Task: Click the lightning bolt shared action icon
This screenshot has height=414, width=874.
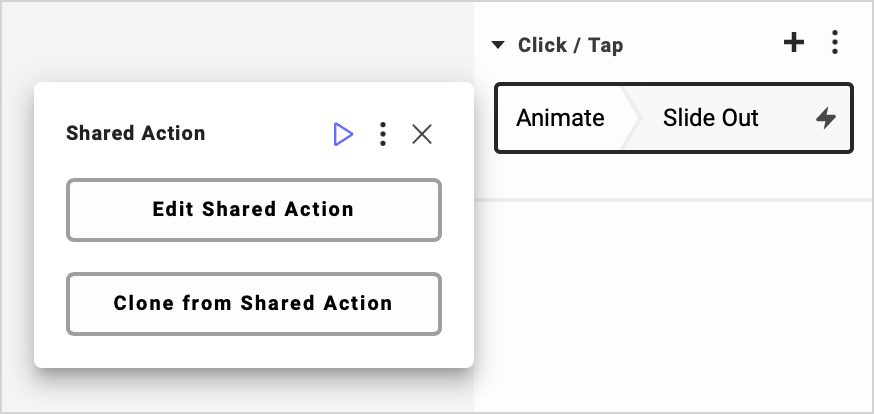Action: click(x=825, y=118)
